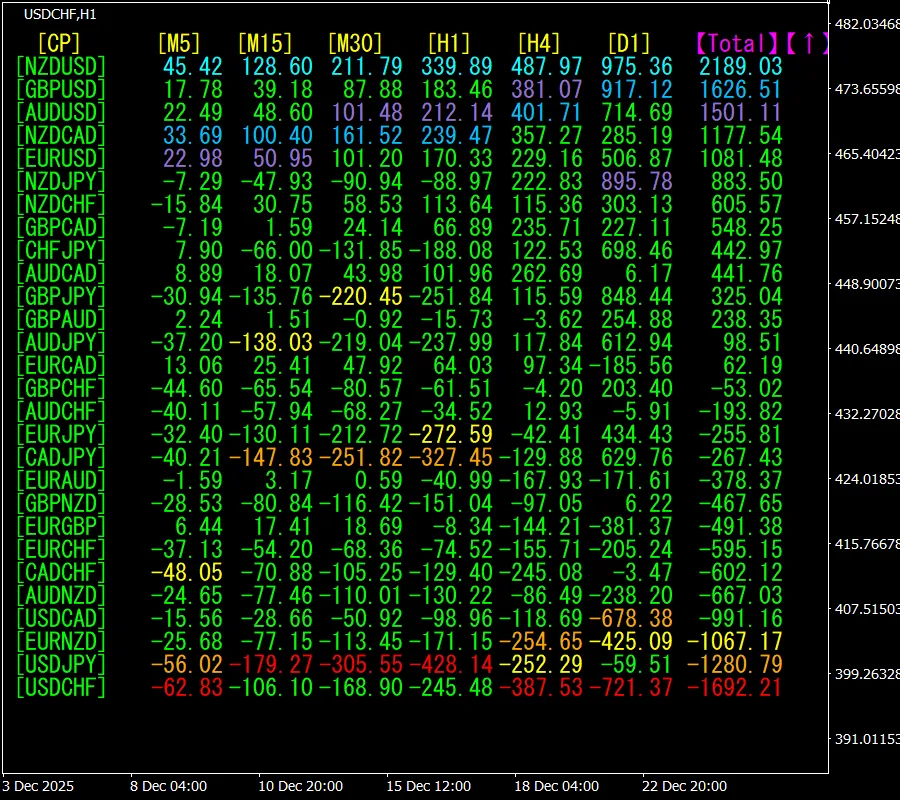Click the magenta Total column header
900x800 pixels.
coord(737,43)
